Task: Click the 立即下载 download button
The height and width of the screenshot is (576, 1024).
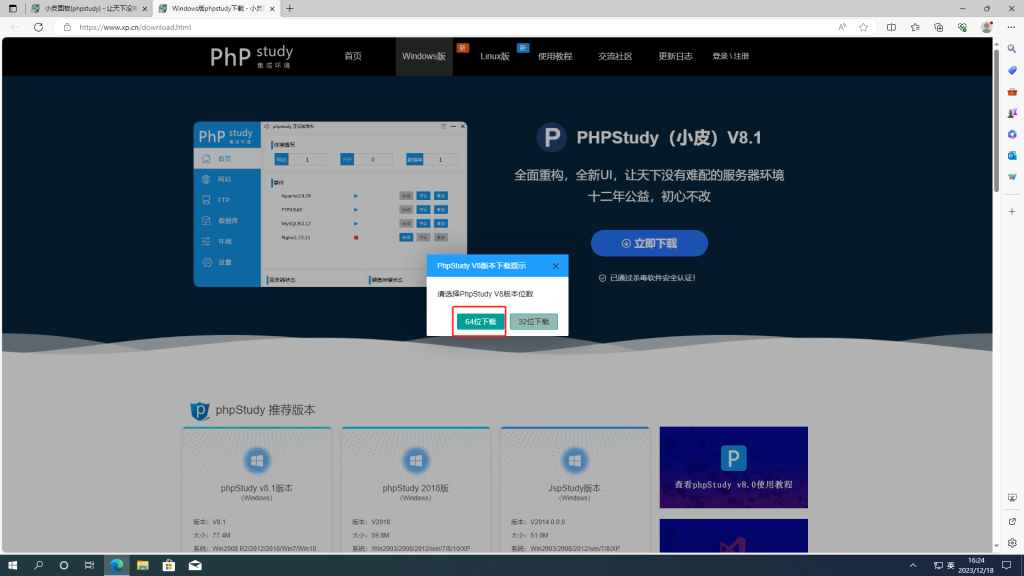Action: [649, 243]
